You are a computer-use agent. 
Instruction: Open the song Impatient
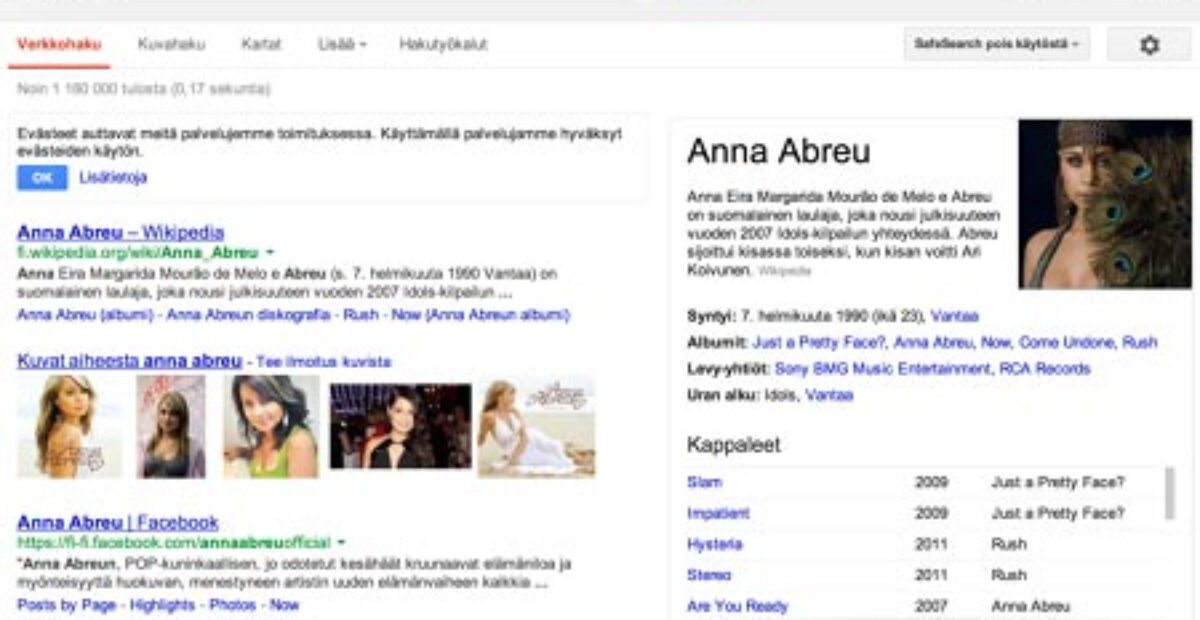pyautogui.click(x=718, y=513)
